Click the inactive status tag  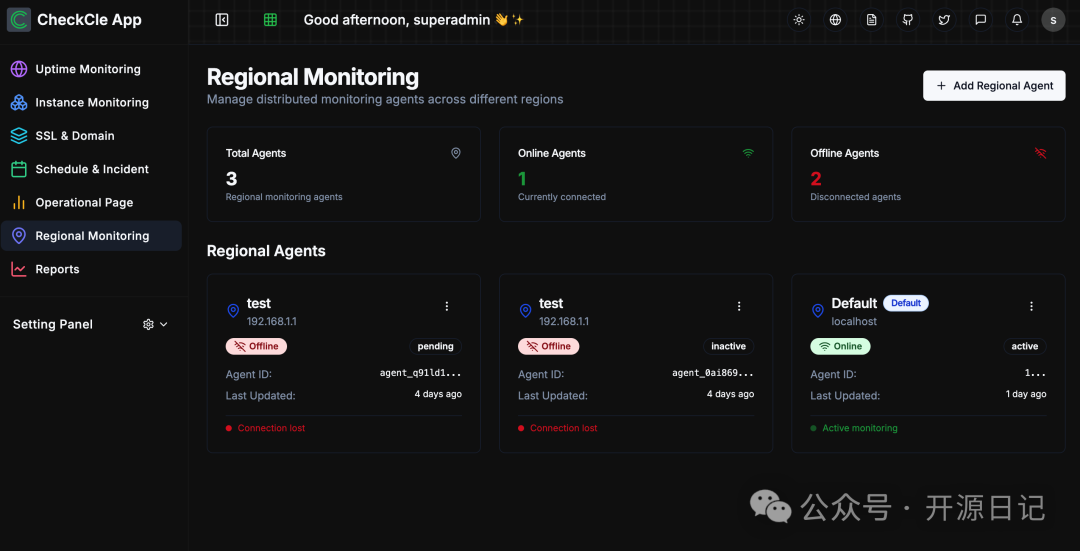729,346
